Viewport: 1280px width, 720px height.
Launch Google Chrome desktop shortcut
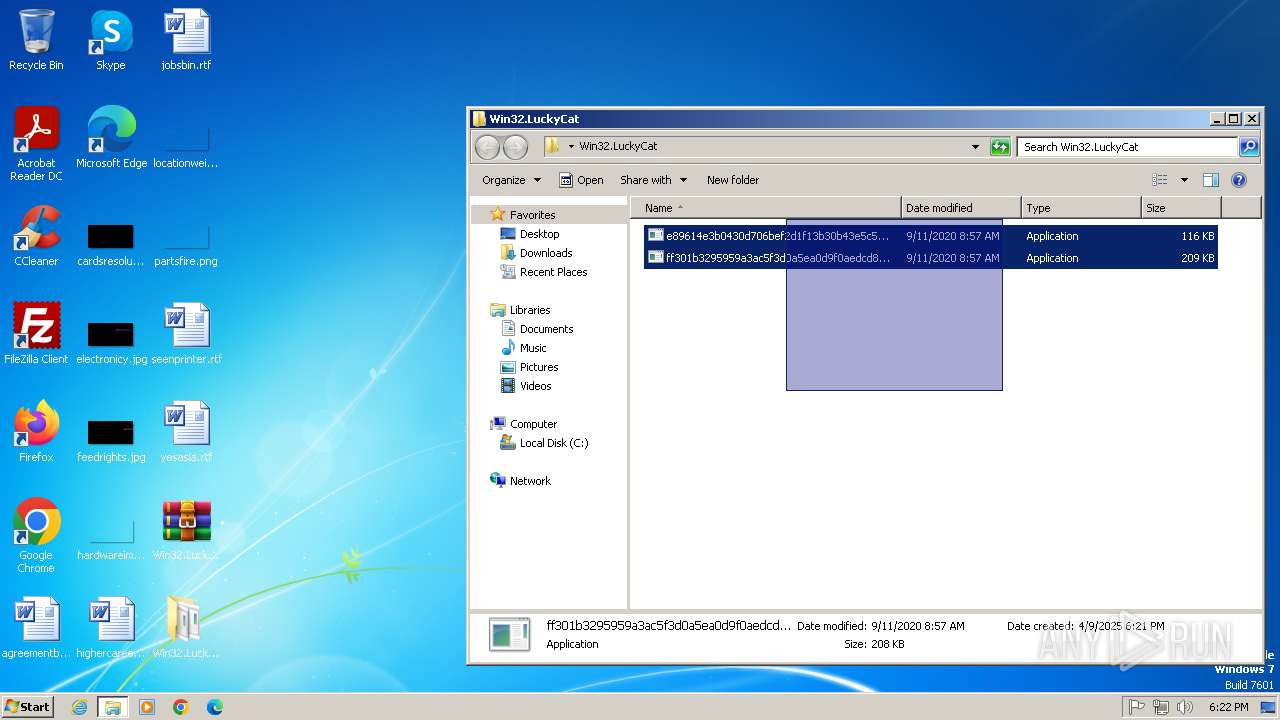click(x=36, y=536)
